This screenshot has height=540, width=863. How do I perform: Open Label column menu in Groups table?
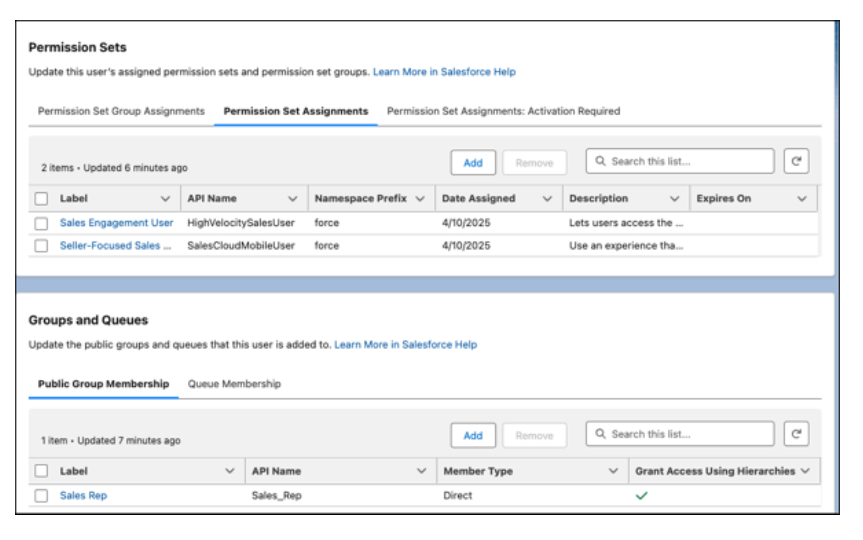coord(230,471)
